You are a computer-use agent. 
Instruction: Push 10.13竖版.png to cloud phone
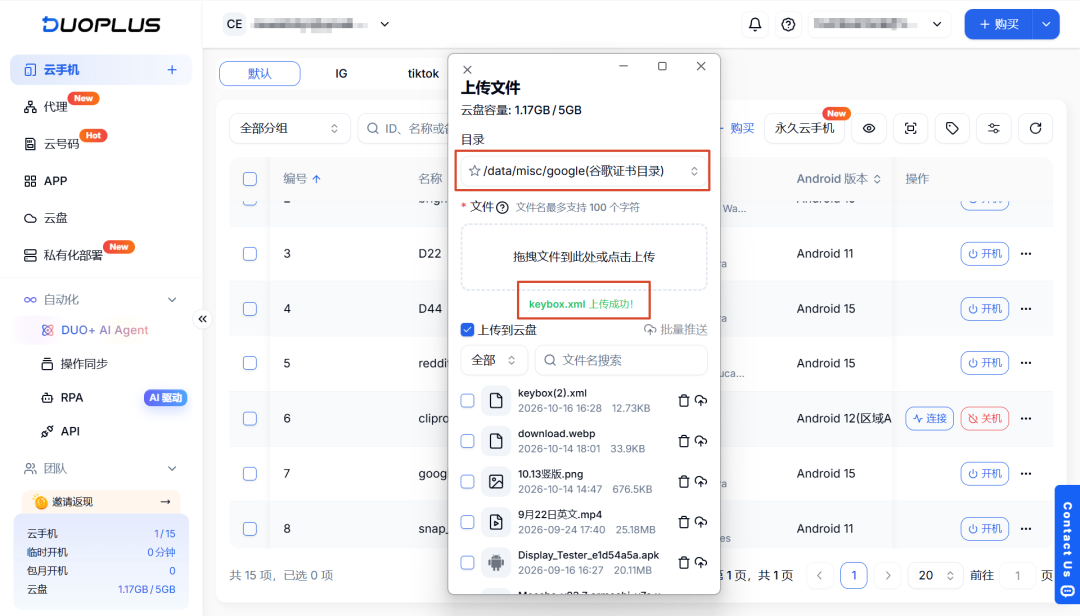coord(701,482)
